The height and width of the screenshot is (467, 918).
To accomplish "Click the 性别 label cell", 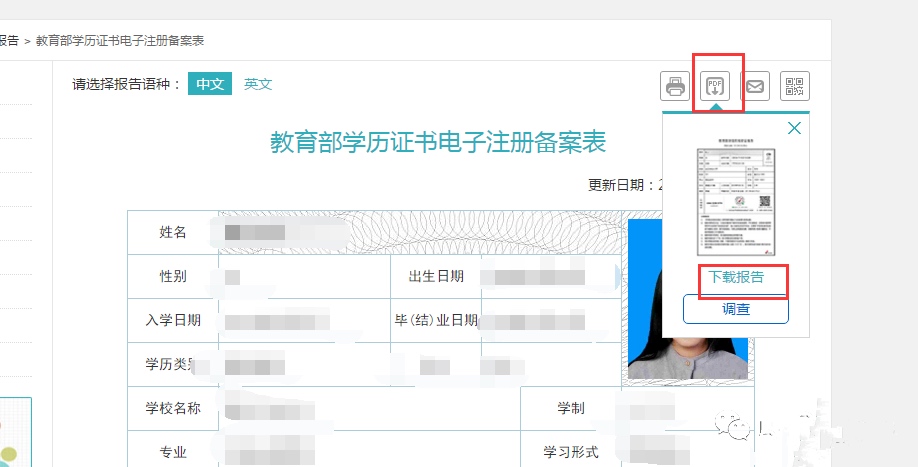I will (173, 276).
